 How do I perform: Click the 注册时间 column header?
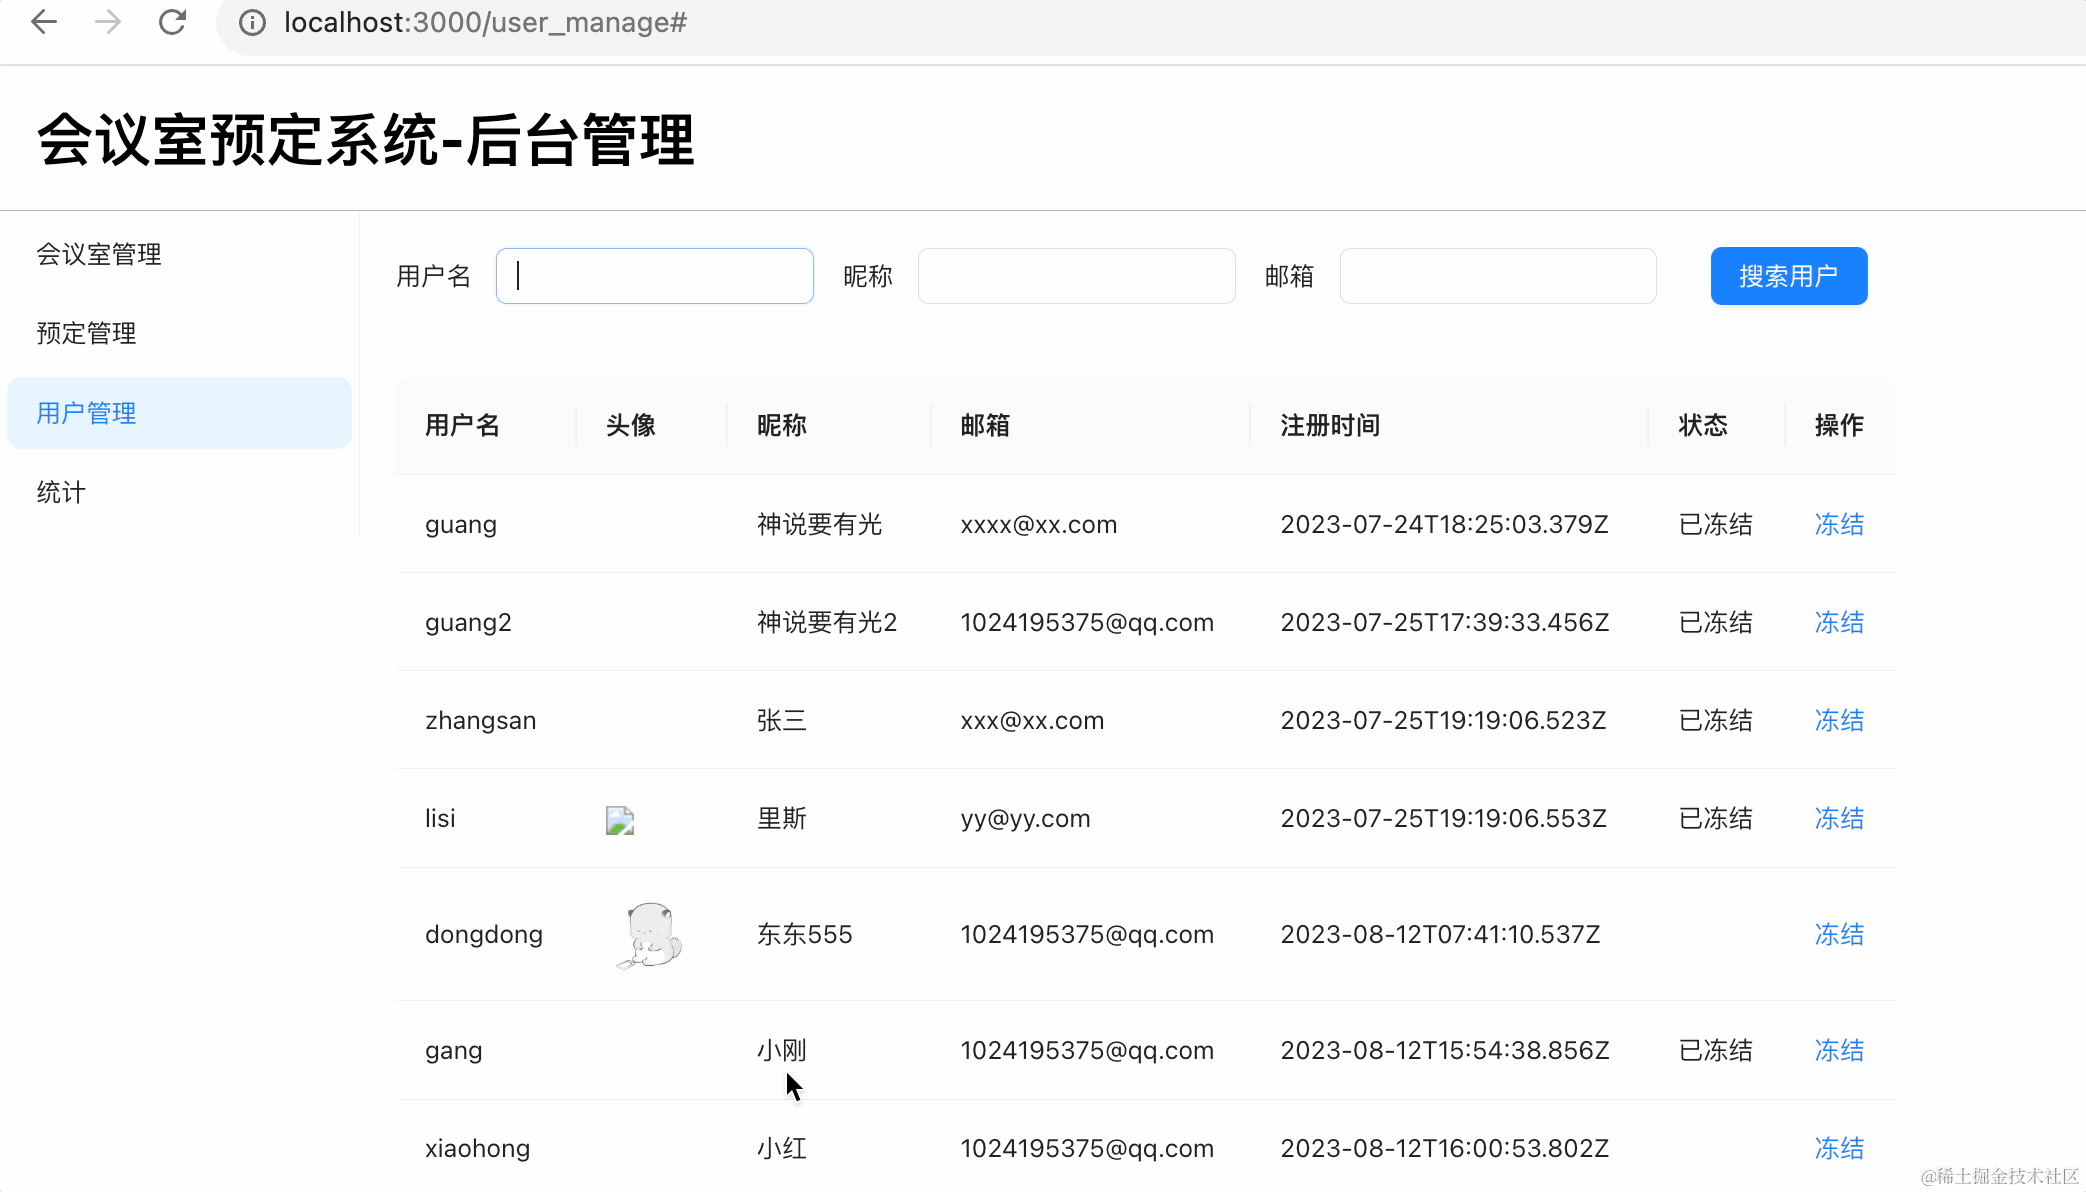(x=1330, y=425)
